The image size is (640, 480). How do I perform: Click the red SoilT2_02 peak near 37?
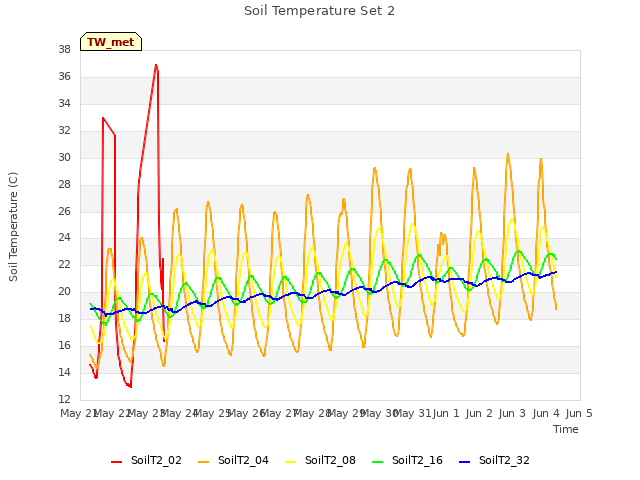click(x=156, y=65)
